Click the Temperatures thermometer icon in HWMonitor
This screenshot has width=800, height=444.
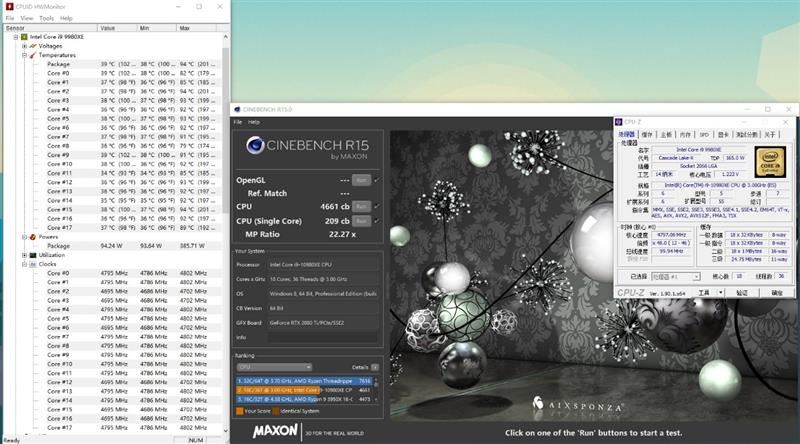click(x=33, y=55)
